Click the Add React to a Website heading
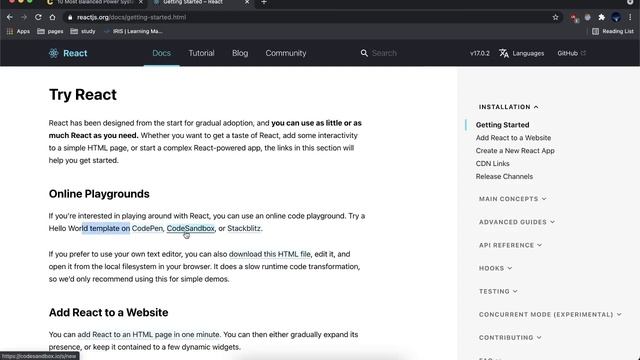The image size is (640, 360). pos(109,313)
